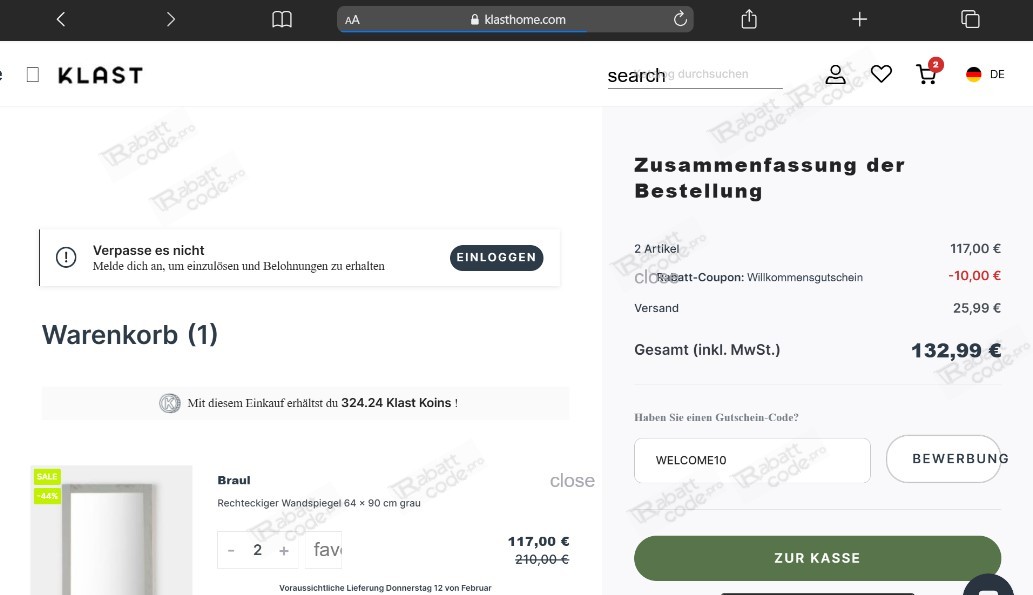
Task: Open Safari bookmarks sidebar icon
Action: pos(281,19)
